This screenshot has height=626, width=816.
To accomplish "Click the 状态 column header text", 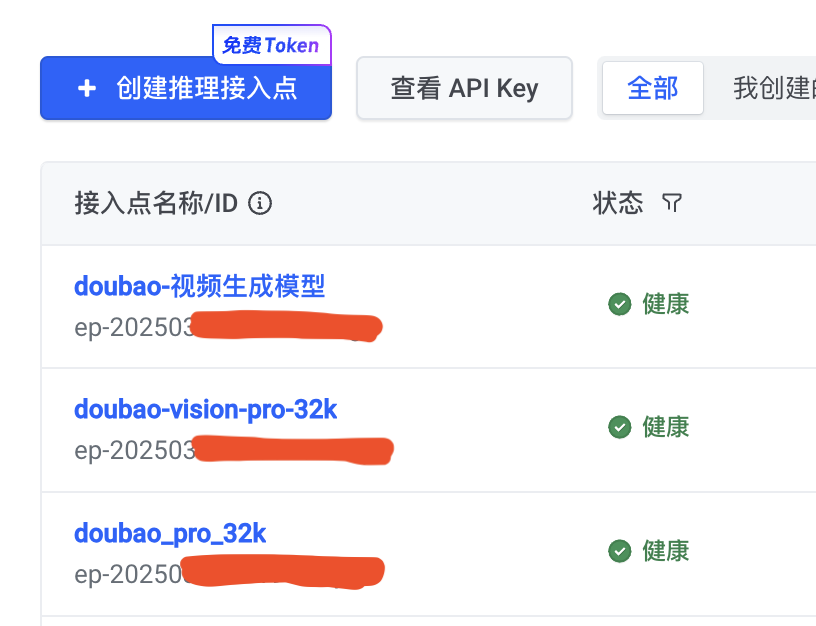I will click(x=618, y=204).
